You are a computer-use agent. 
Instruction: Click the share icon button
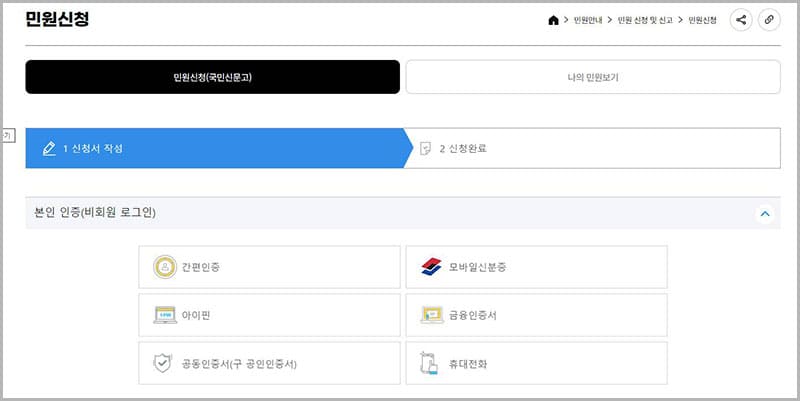(741, 19)
